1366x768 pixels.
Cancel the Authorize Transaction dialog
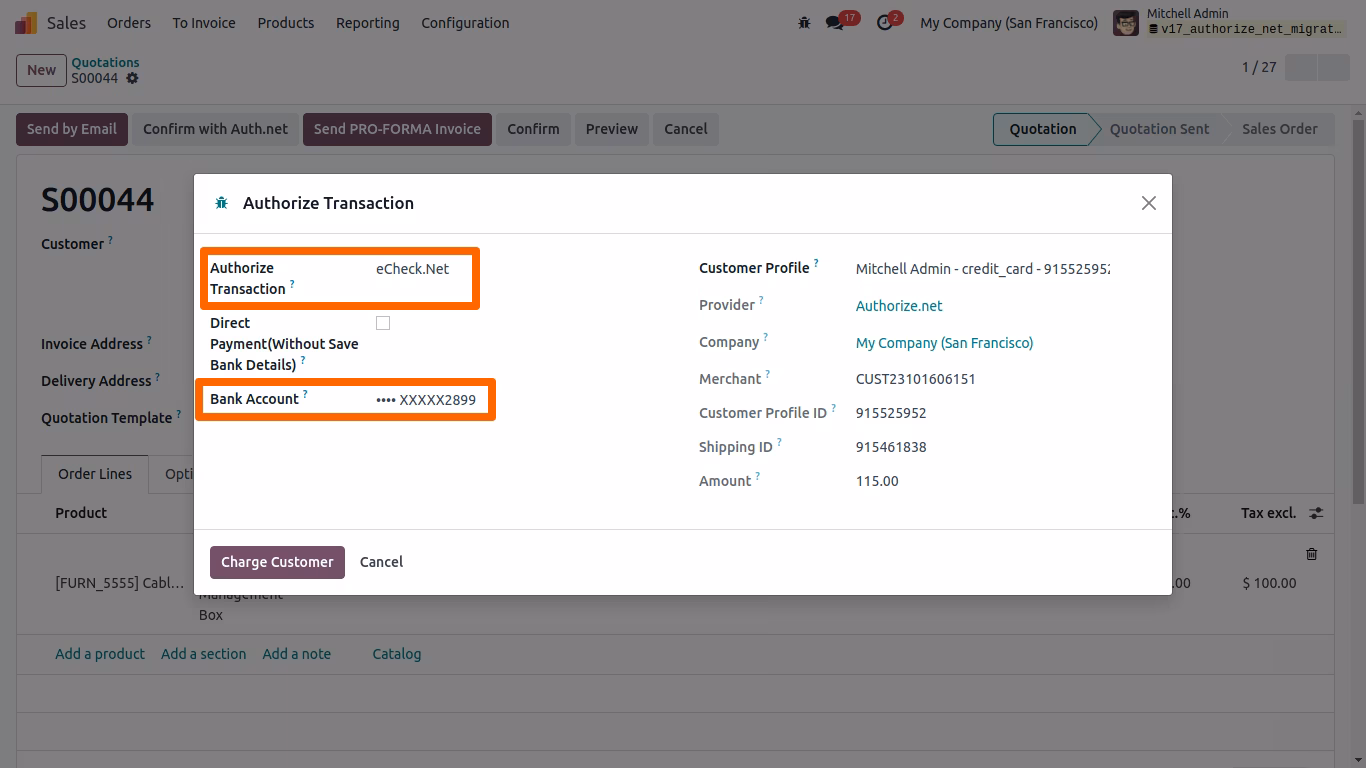click(x=381, y=562)
